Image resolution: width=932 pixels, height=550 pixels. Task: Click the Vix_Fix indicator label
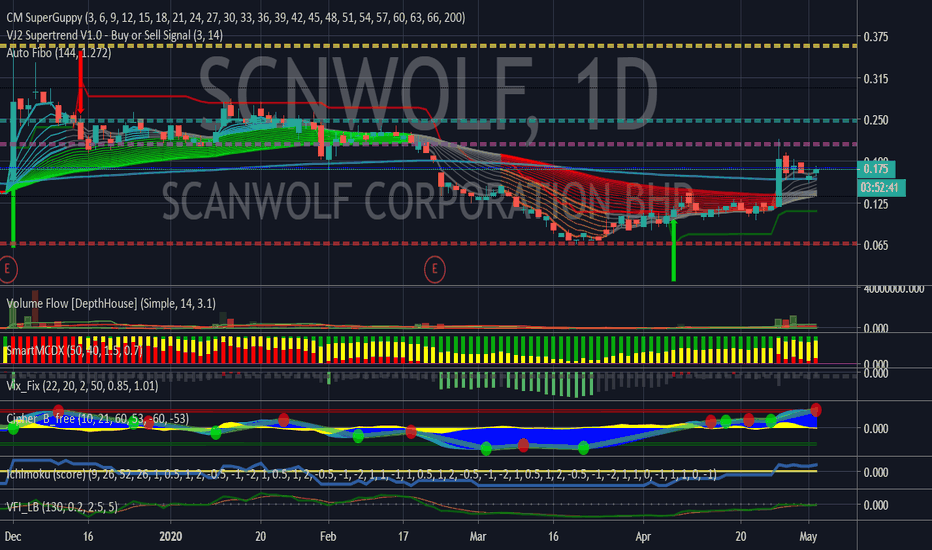tap(82, 386)
